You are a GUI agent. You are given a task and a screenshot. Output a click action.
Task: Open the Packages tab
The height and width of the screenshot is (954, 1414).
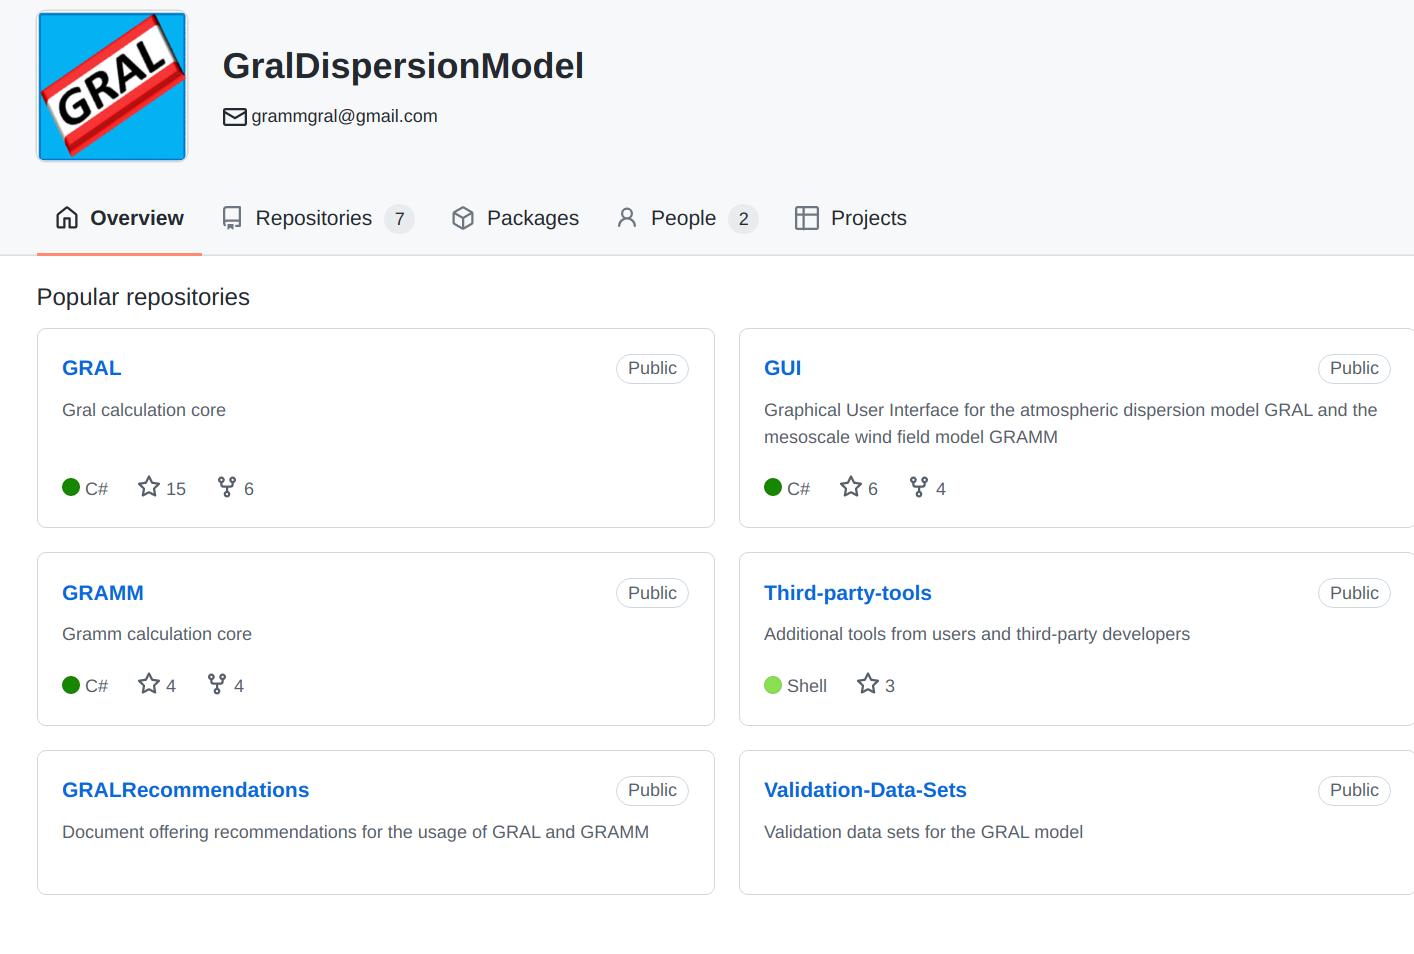[515, 218]
